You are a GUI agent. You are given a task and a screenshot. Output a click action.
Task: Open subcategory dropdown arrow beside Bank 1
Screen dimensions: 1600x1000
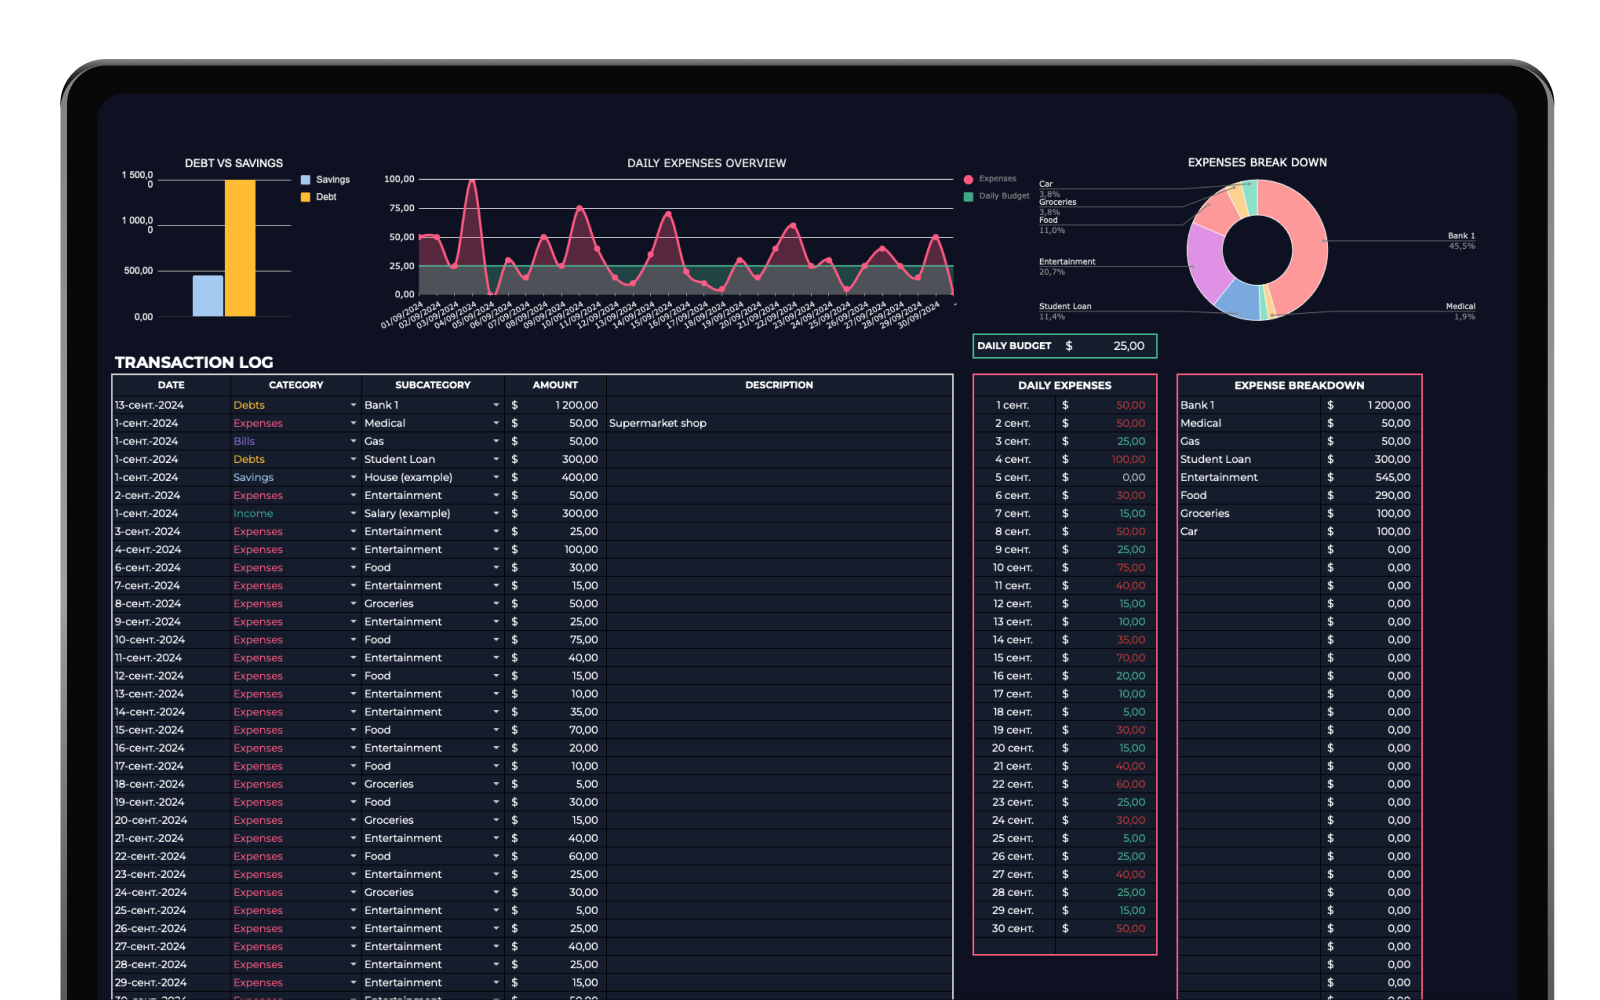[x=496, y=405]
